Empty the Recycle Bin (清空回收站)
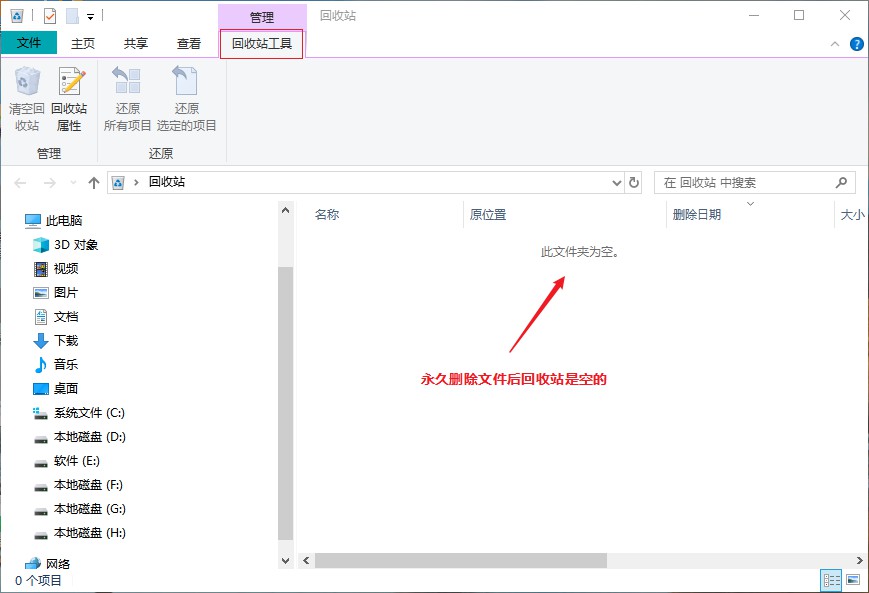Screen dimensions: 869x593 [27, 97]
